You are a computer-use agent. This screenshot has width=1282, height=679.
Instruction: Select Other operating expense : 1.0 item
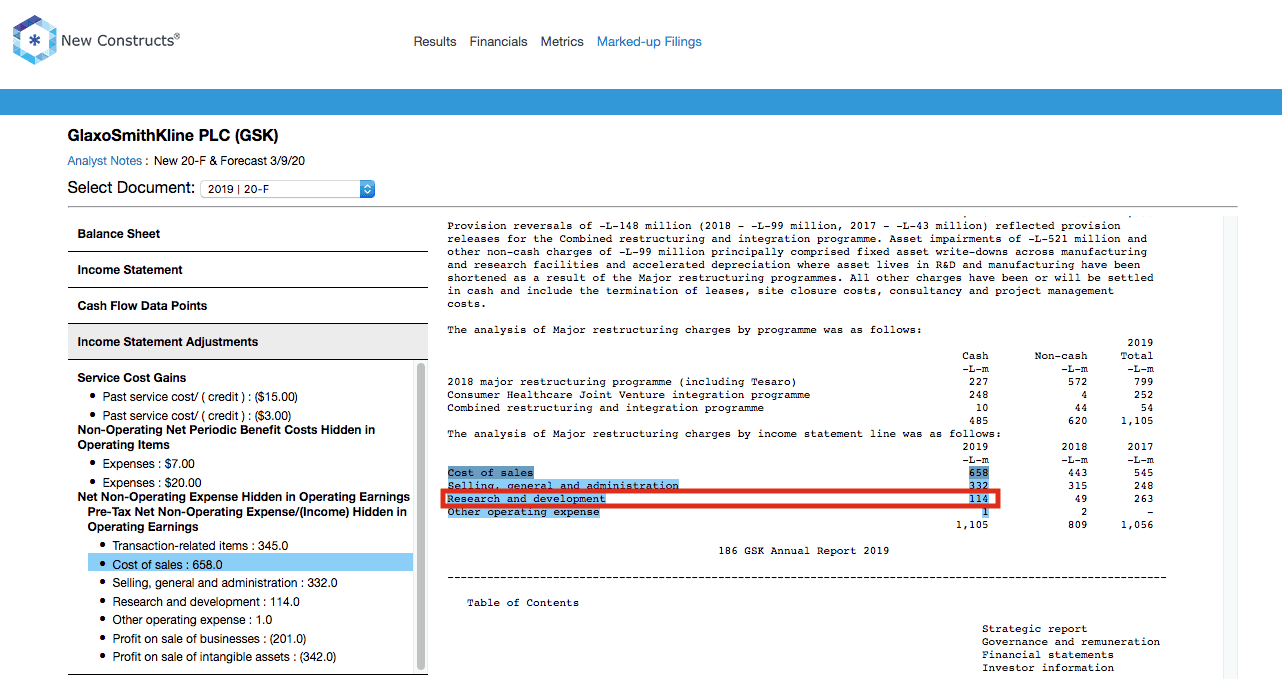192,620
